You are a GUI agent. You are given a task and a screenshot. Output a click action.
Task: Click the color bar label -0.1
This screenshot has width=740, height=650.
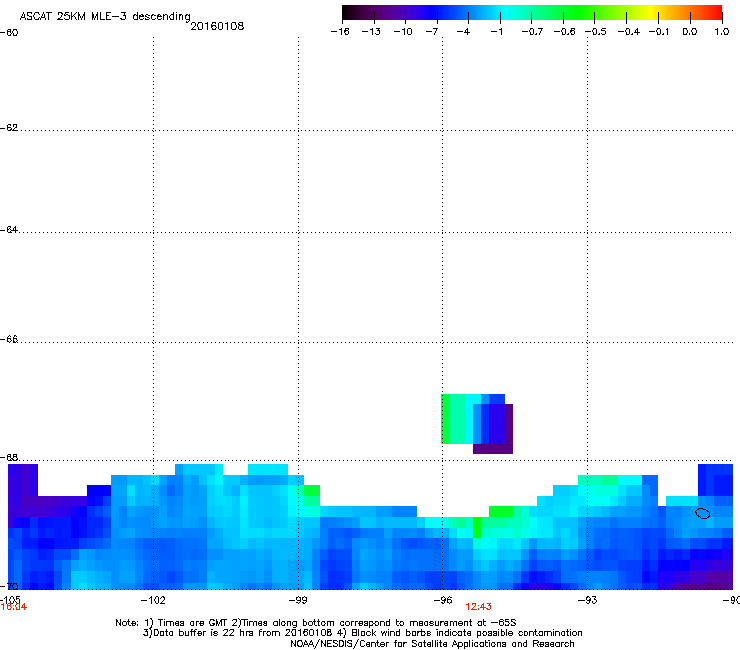[659, 32]
